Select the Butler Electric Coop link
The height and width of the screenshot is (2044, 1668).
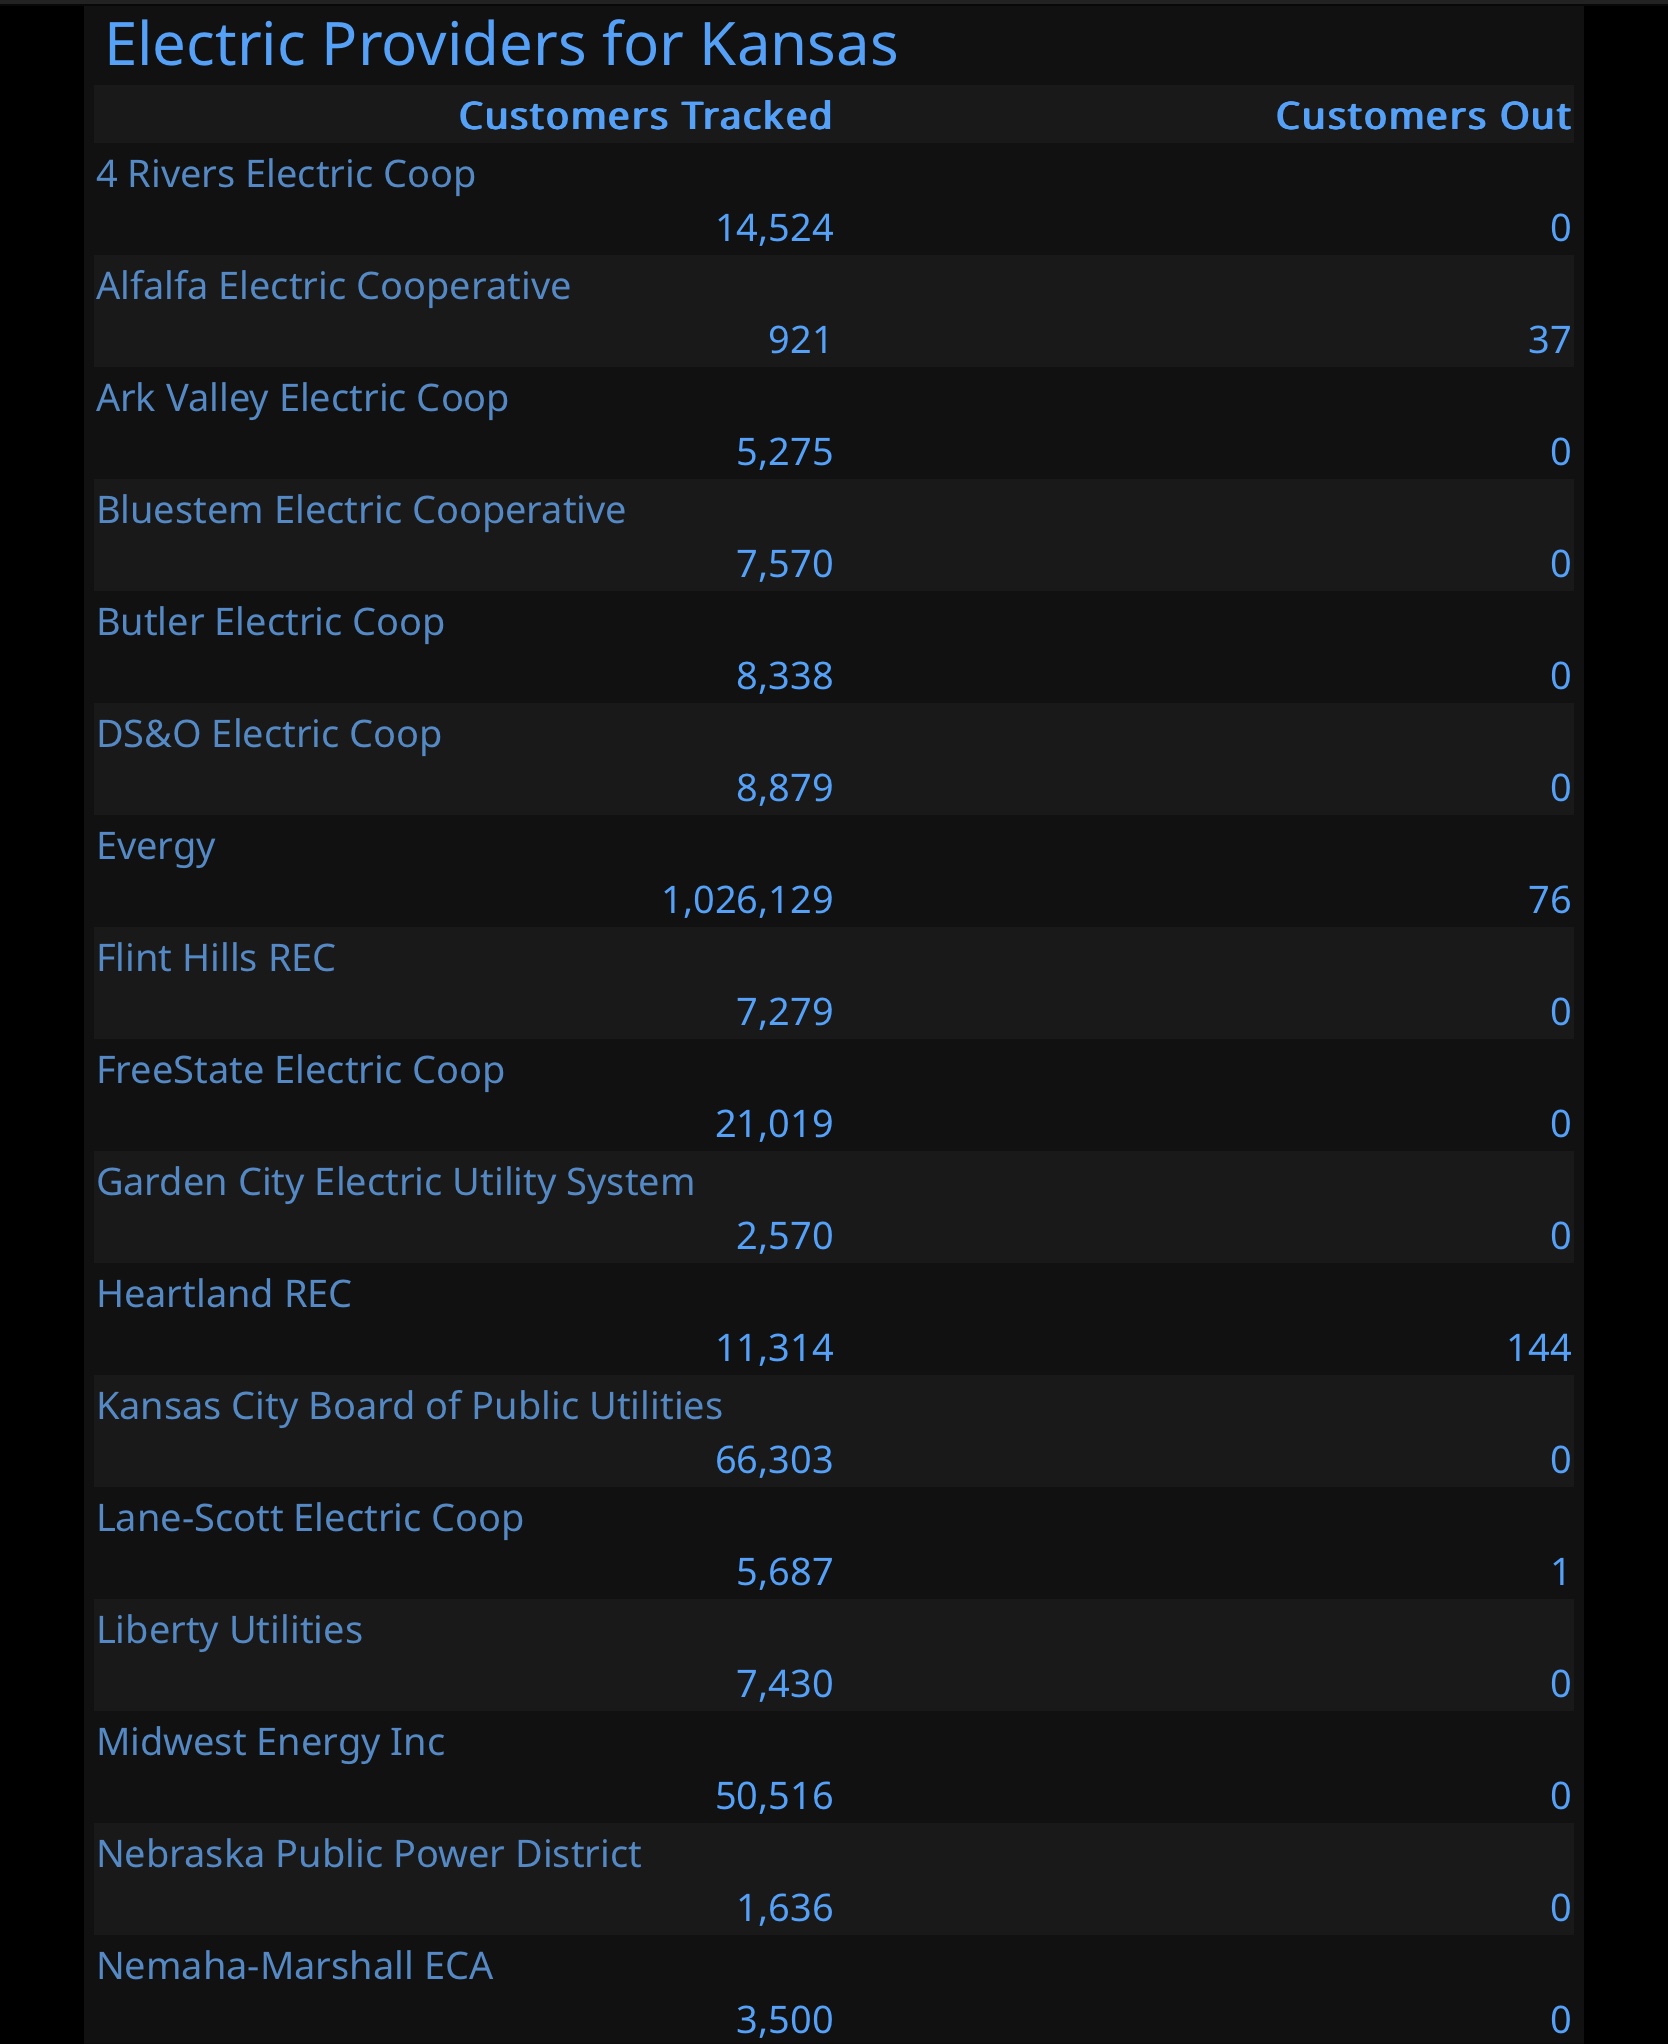271,623
